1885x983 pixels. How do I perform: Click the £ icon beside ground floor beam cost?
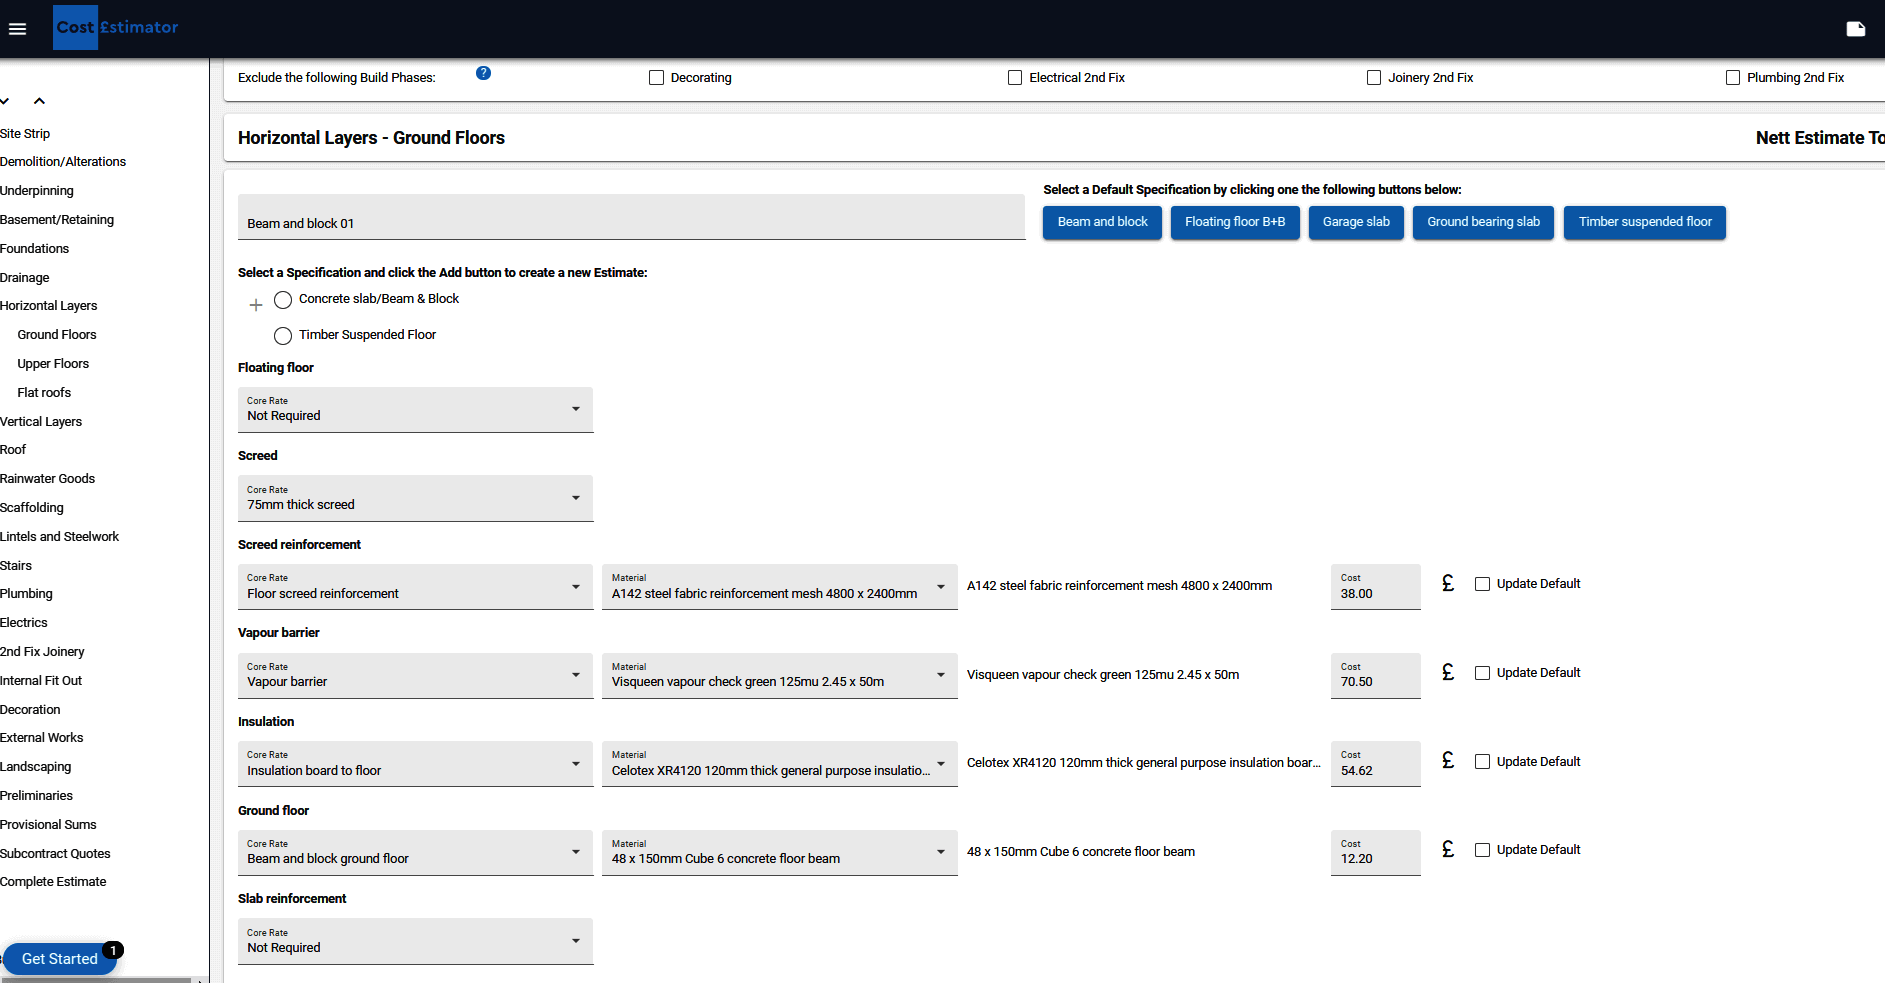pos(1447,849)
